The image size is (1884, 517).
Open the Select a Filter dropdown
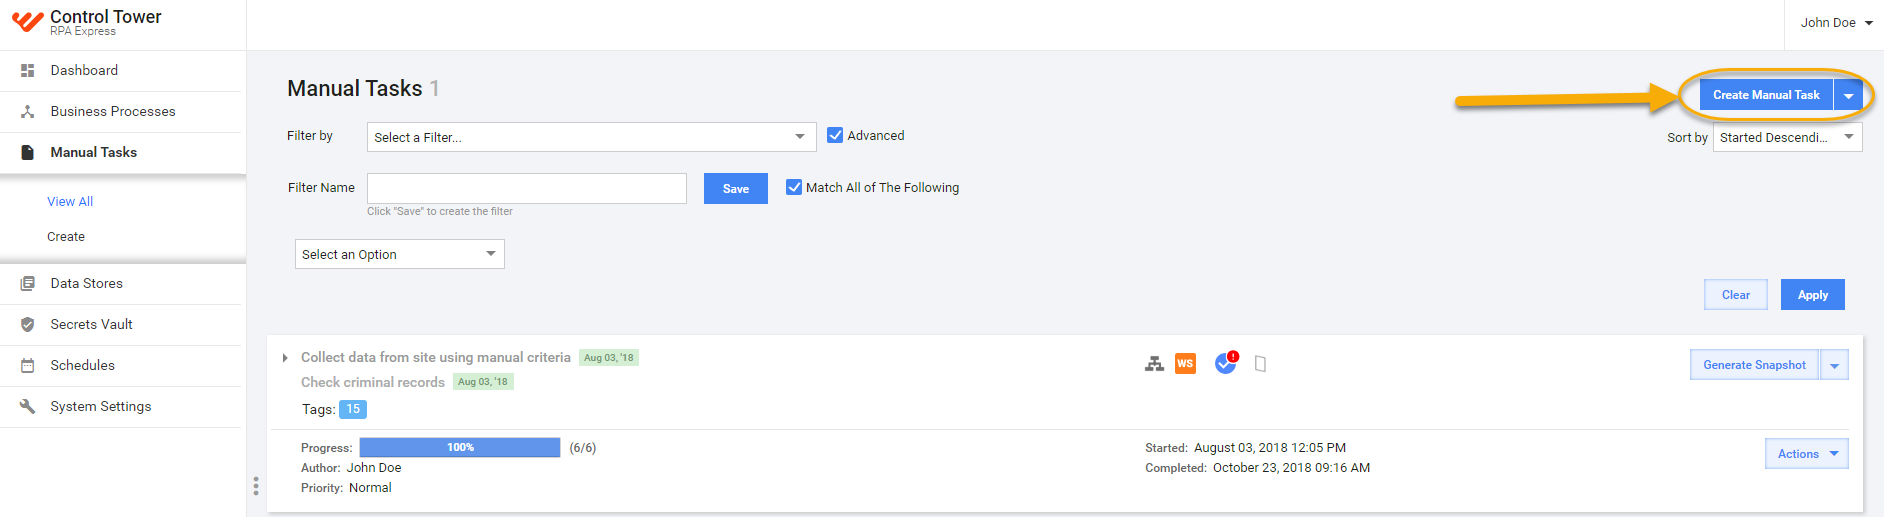point(592,137)
